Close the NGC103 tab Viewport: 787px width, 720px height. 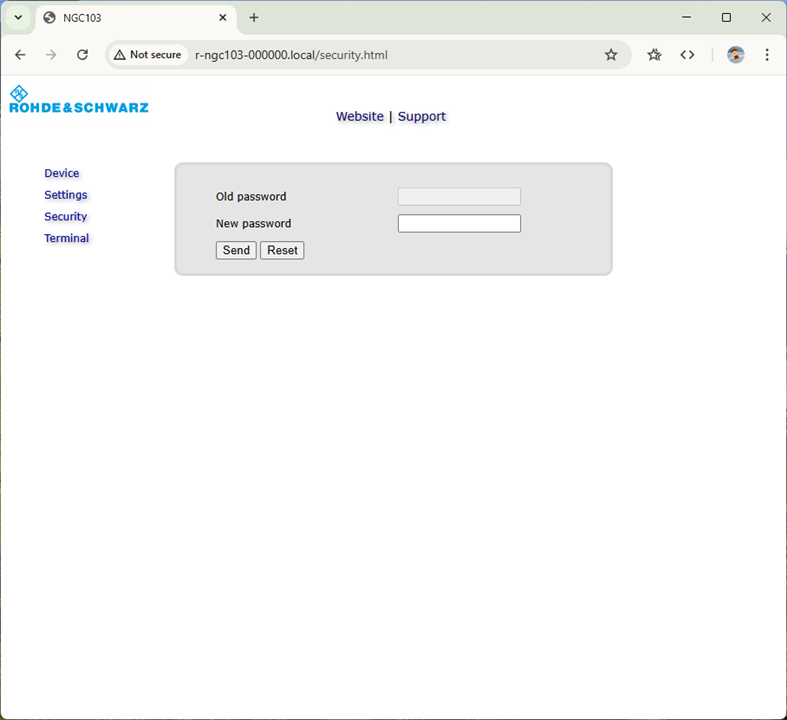pos(223,18)
